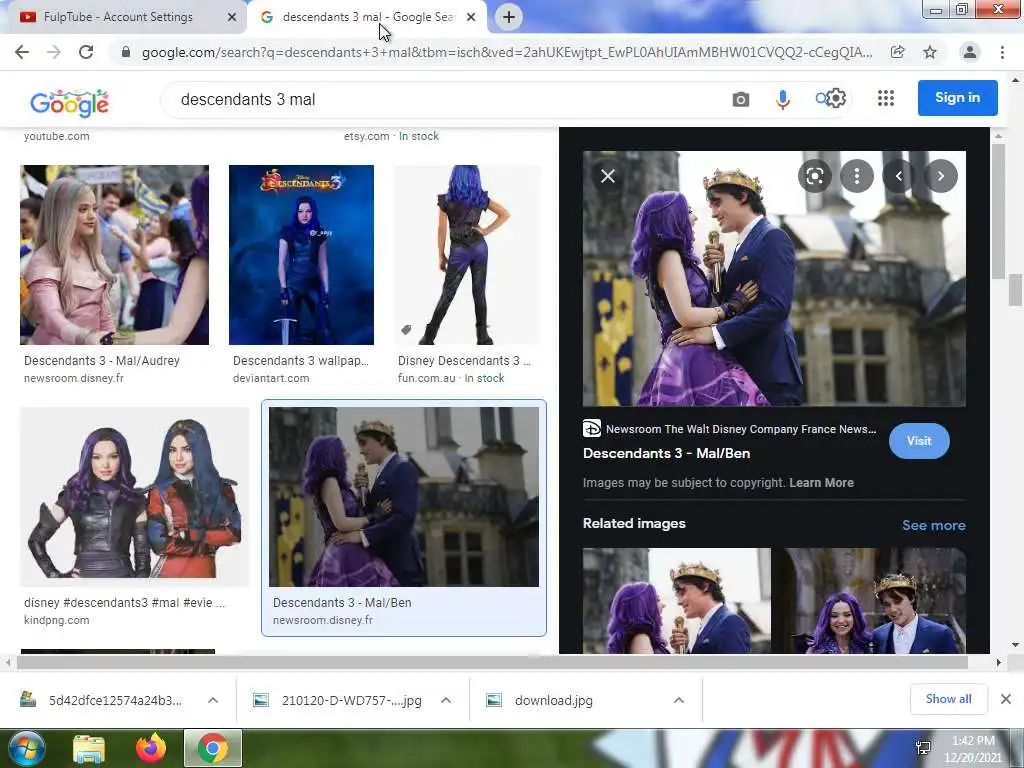Open the Chrome profile icon

(970, 52)
